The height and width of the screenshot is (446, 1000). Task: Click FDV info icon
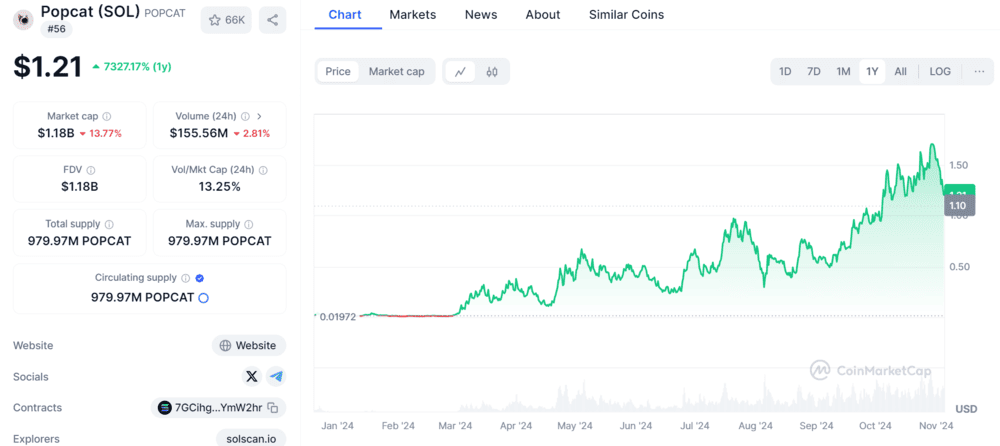point(91,170)
